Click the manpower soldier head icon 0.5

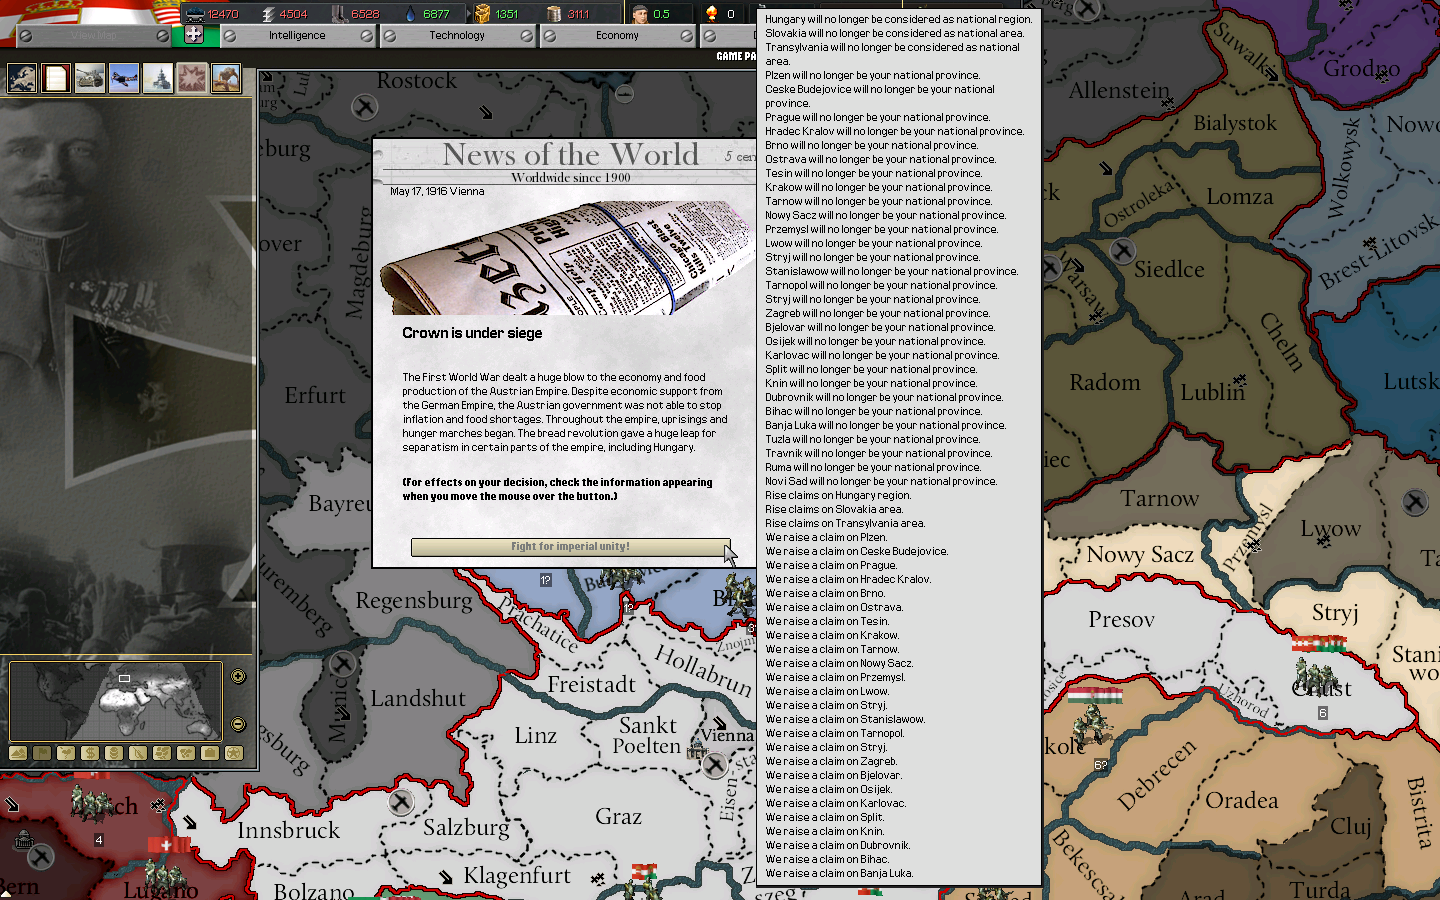click(640, 14)
